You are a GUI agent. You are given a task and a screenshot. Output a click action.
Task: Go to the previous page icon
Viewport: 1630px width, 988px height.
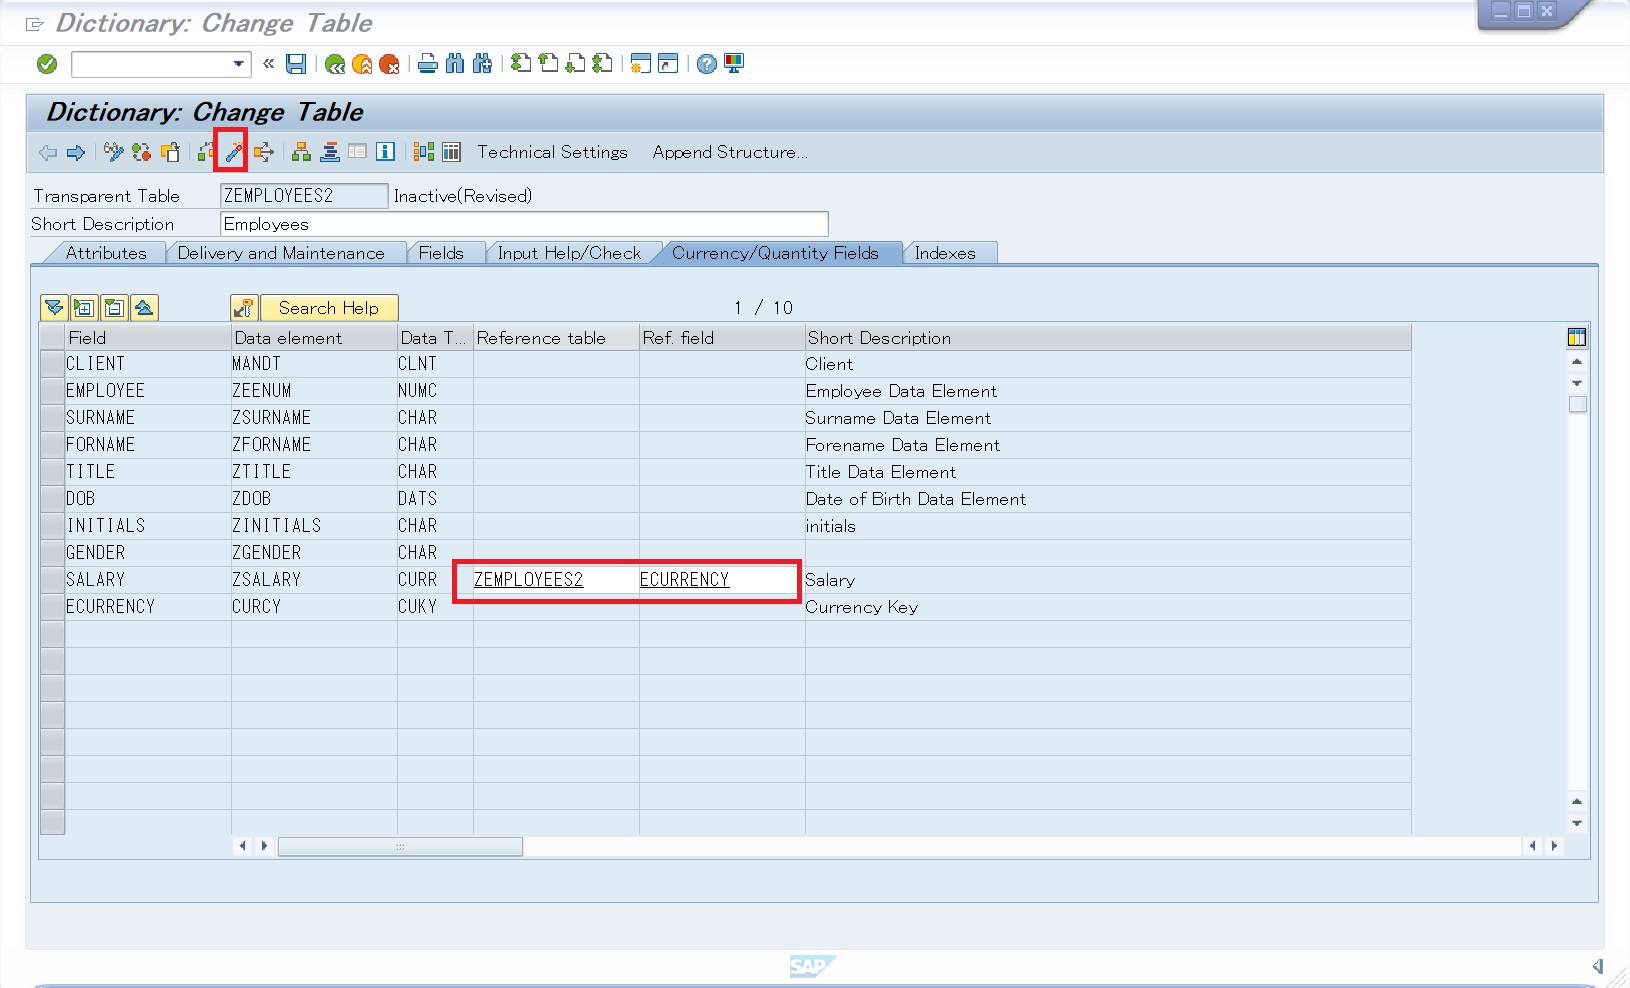tap(548, 64)
